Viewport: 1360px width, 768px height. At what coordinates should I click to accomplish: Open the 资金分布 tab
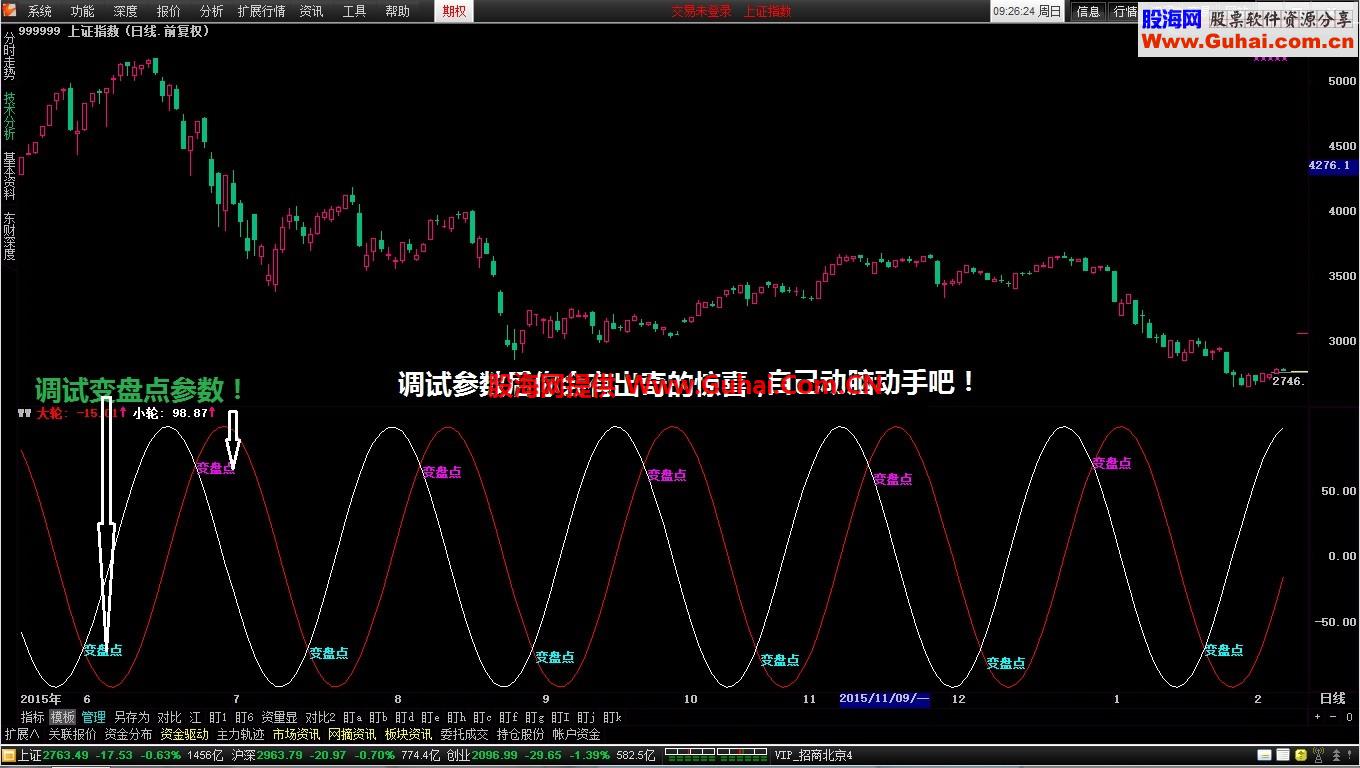128,734
